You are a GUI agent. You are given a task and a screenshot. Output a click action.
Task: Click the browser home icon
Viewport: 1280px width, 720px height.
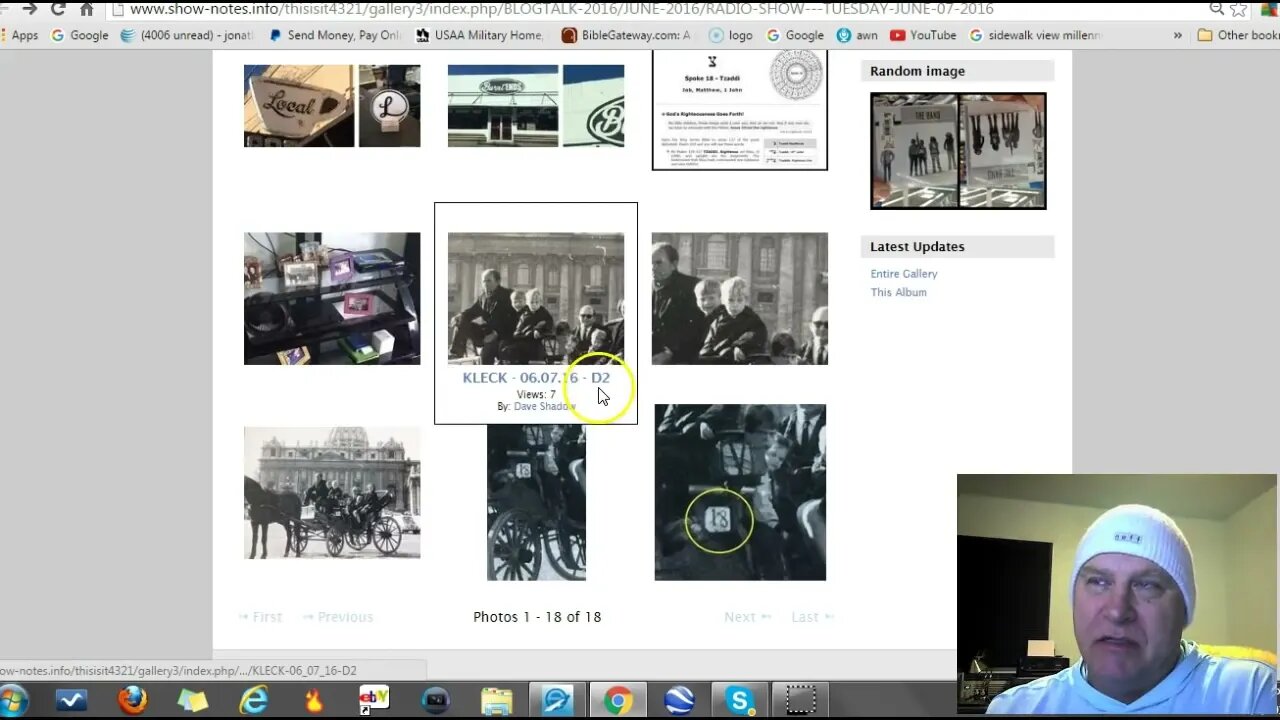click(x=87, y=9)
